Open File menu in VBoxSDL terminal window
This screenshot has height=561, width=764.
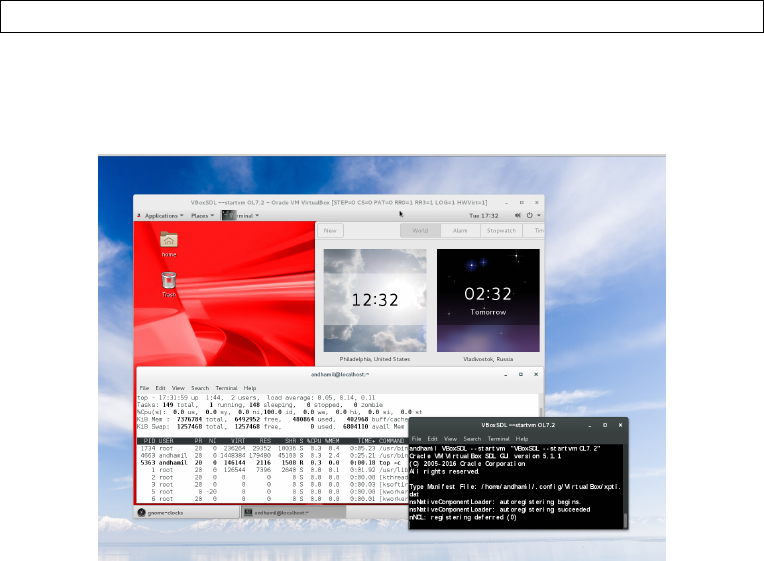click(417, 439)
